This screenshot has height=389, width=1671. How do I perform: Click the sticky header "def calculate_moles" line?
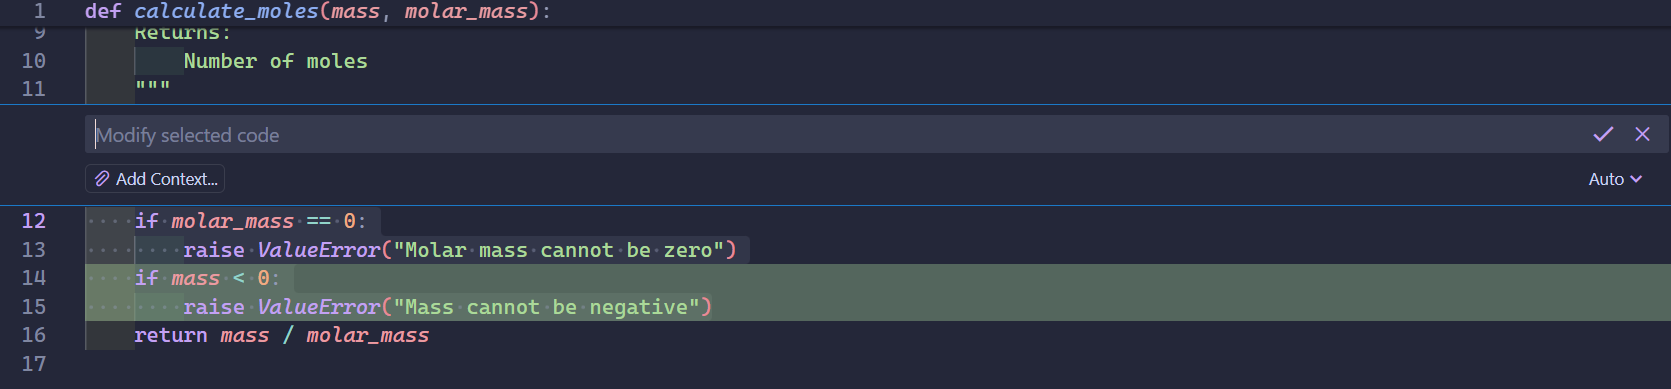coord(317,12)
